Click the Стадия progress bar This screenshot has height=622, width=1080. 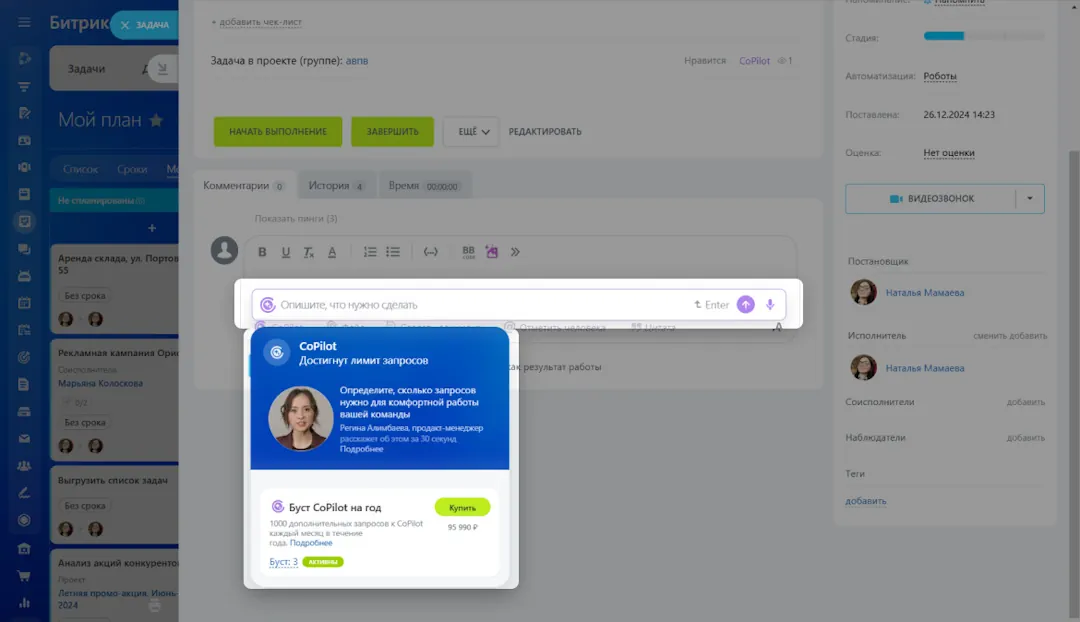983,37
